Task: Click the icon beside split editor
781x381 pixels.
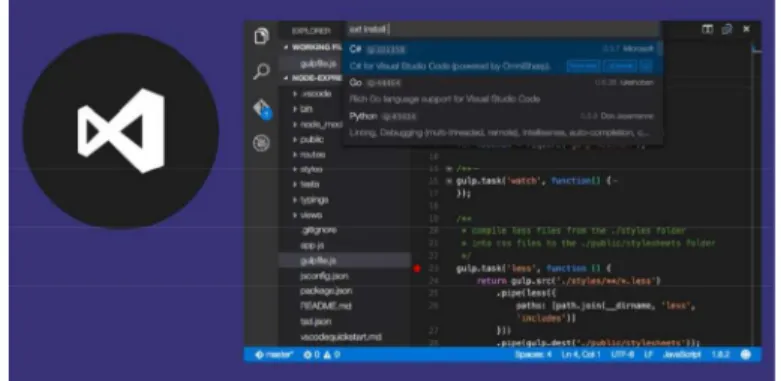Action: (727, 29)
